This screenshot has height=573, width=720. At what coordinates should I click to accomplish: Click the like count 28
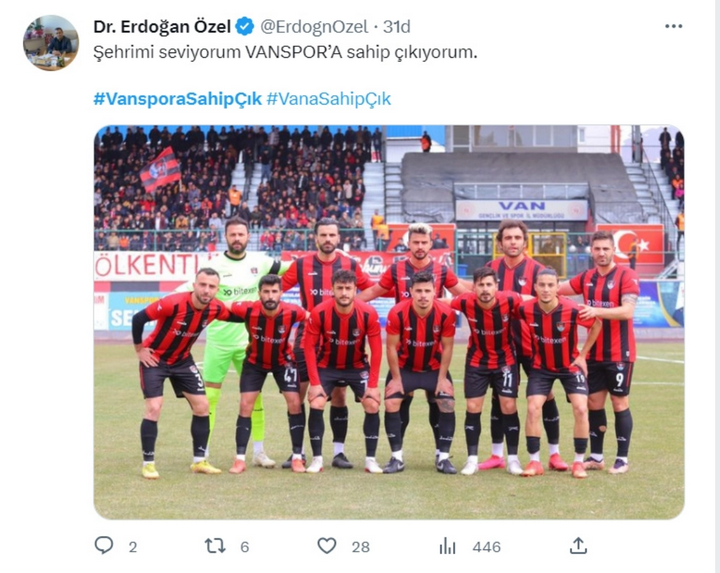[x=360, y=547]
